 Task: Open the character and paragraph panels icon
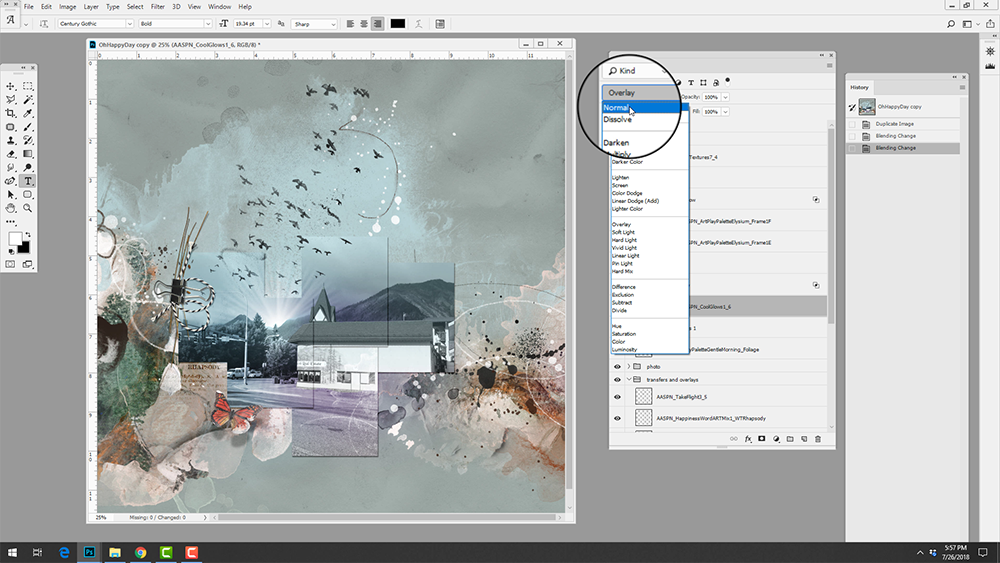pos(440,24)
